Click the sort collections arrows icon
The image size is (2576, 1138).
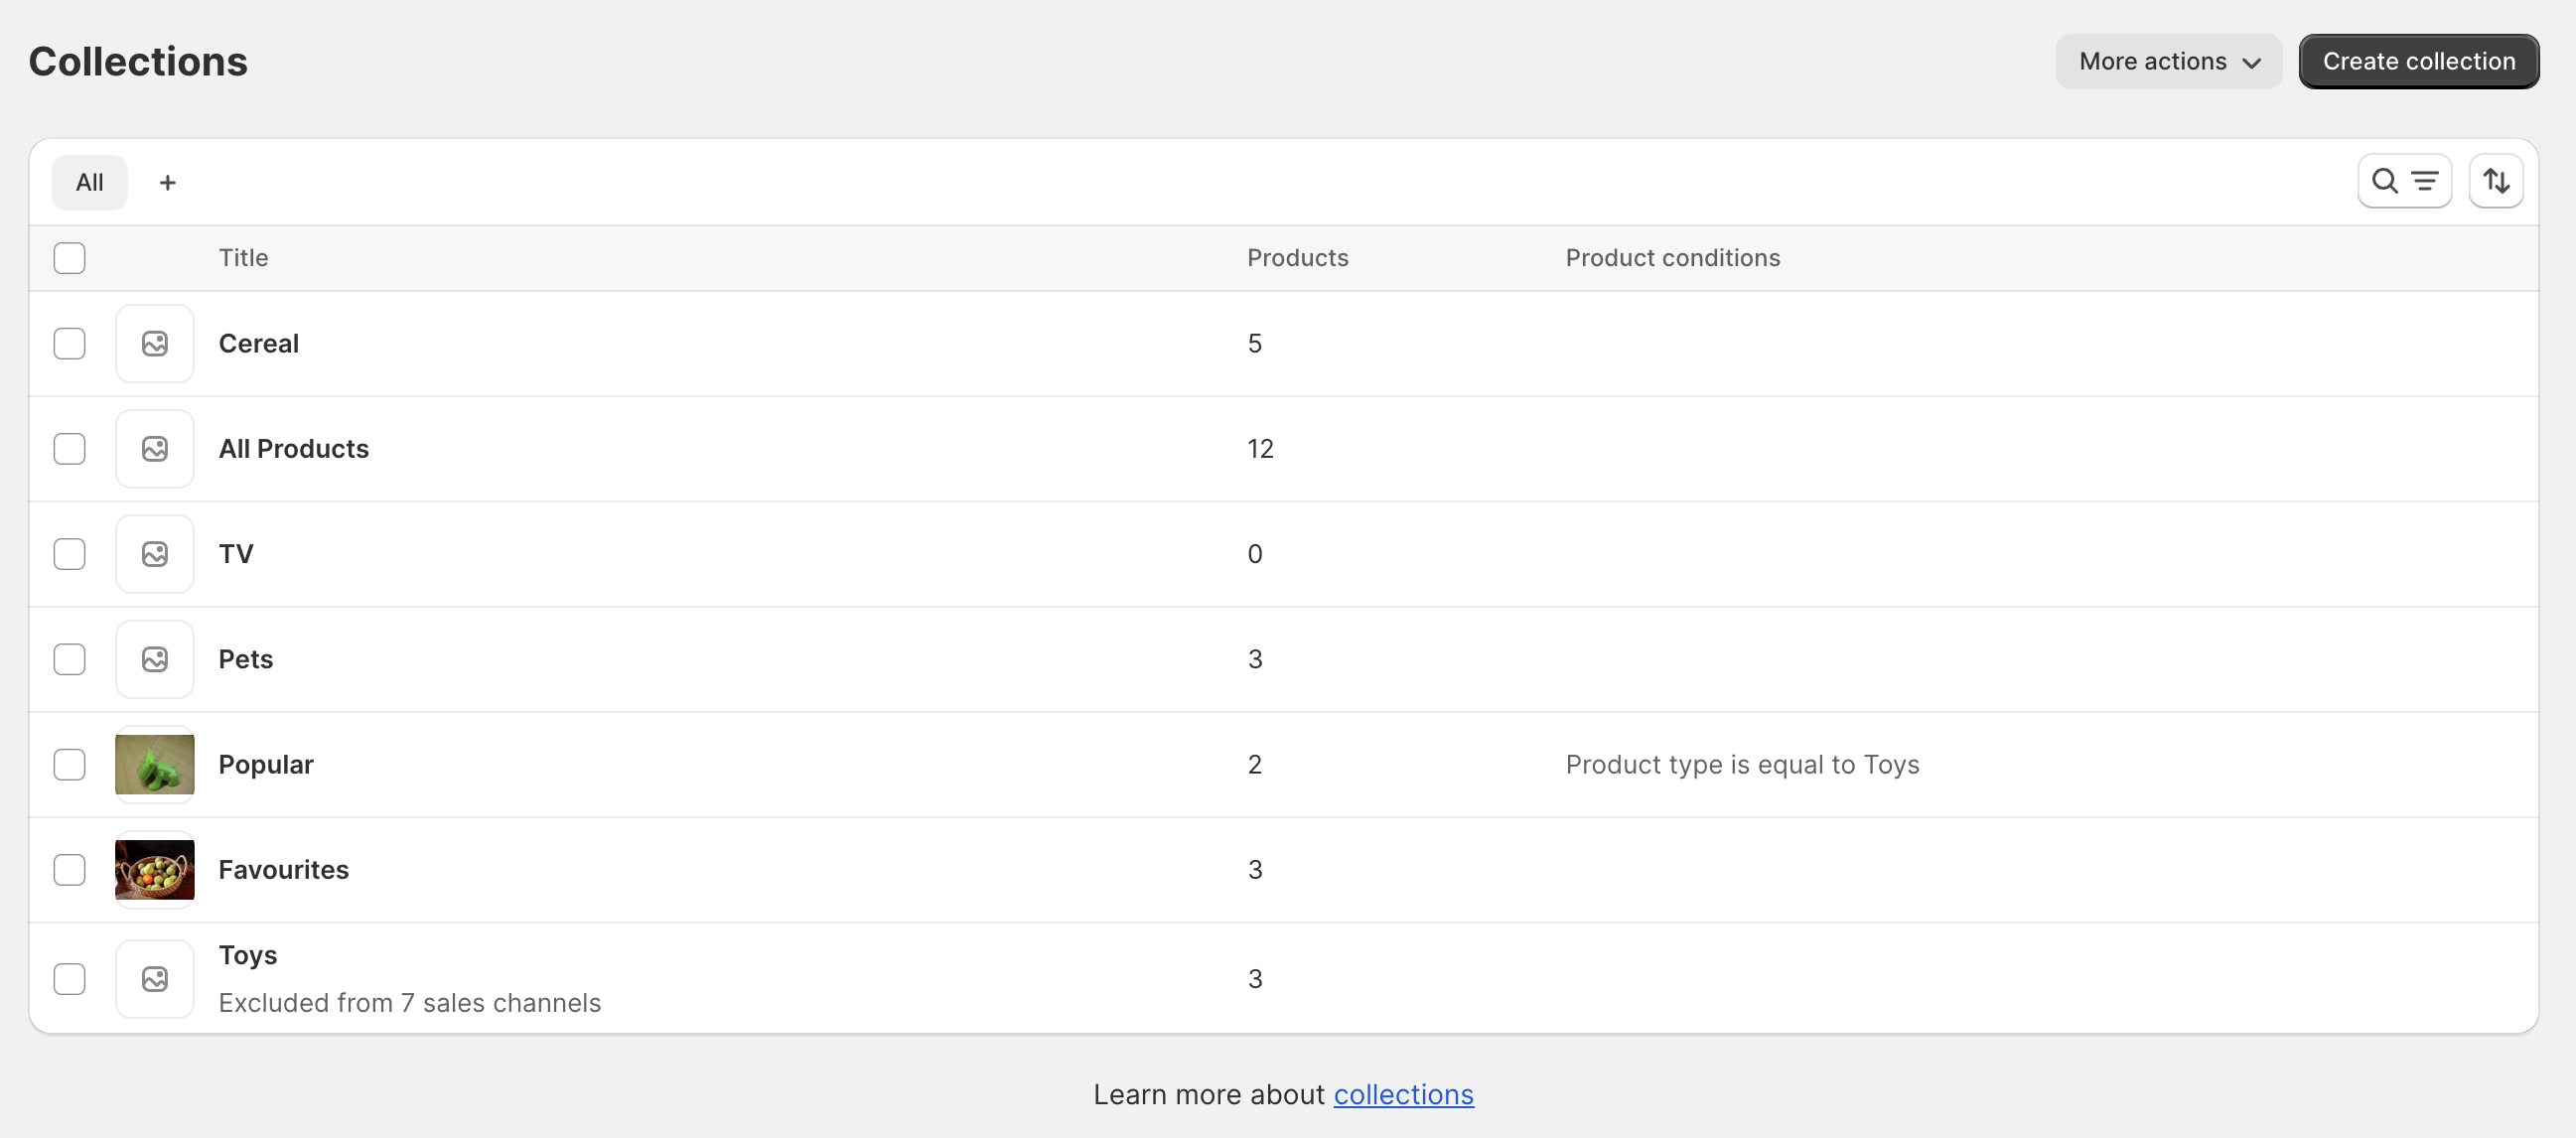pos(2495,181)
